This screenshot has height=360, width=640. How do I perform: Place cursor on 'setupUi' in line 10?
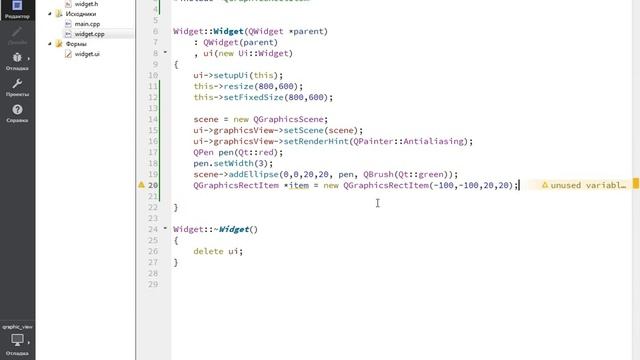click(231, 75)
